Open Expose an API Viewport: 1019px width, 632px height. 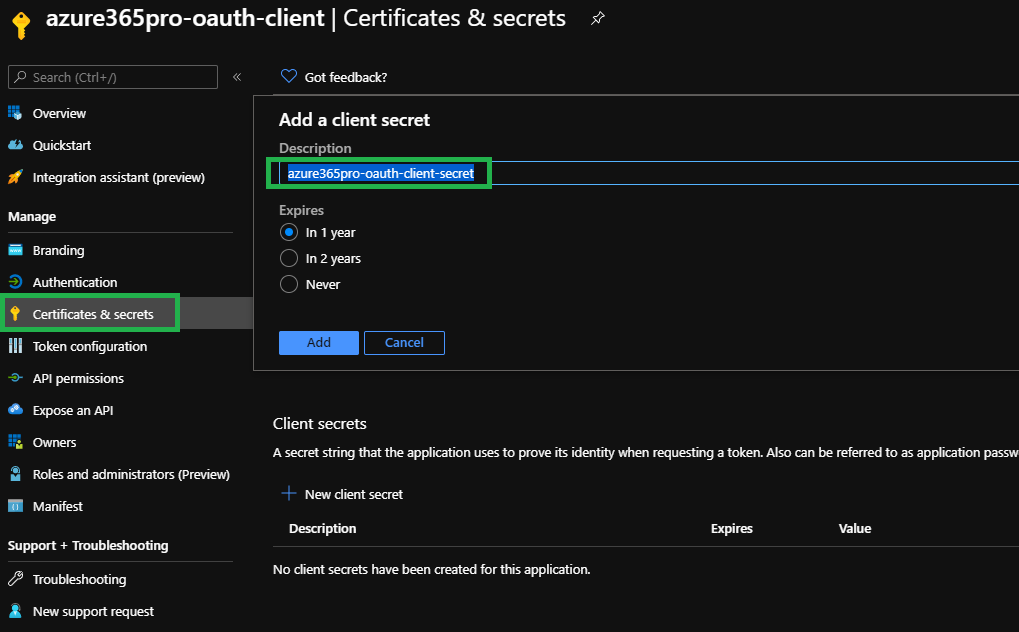[x=73, y=410]
